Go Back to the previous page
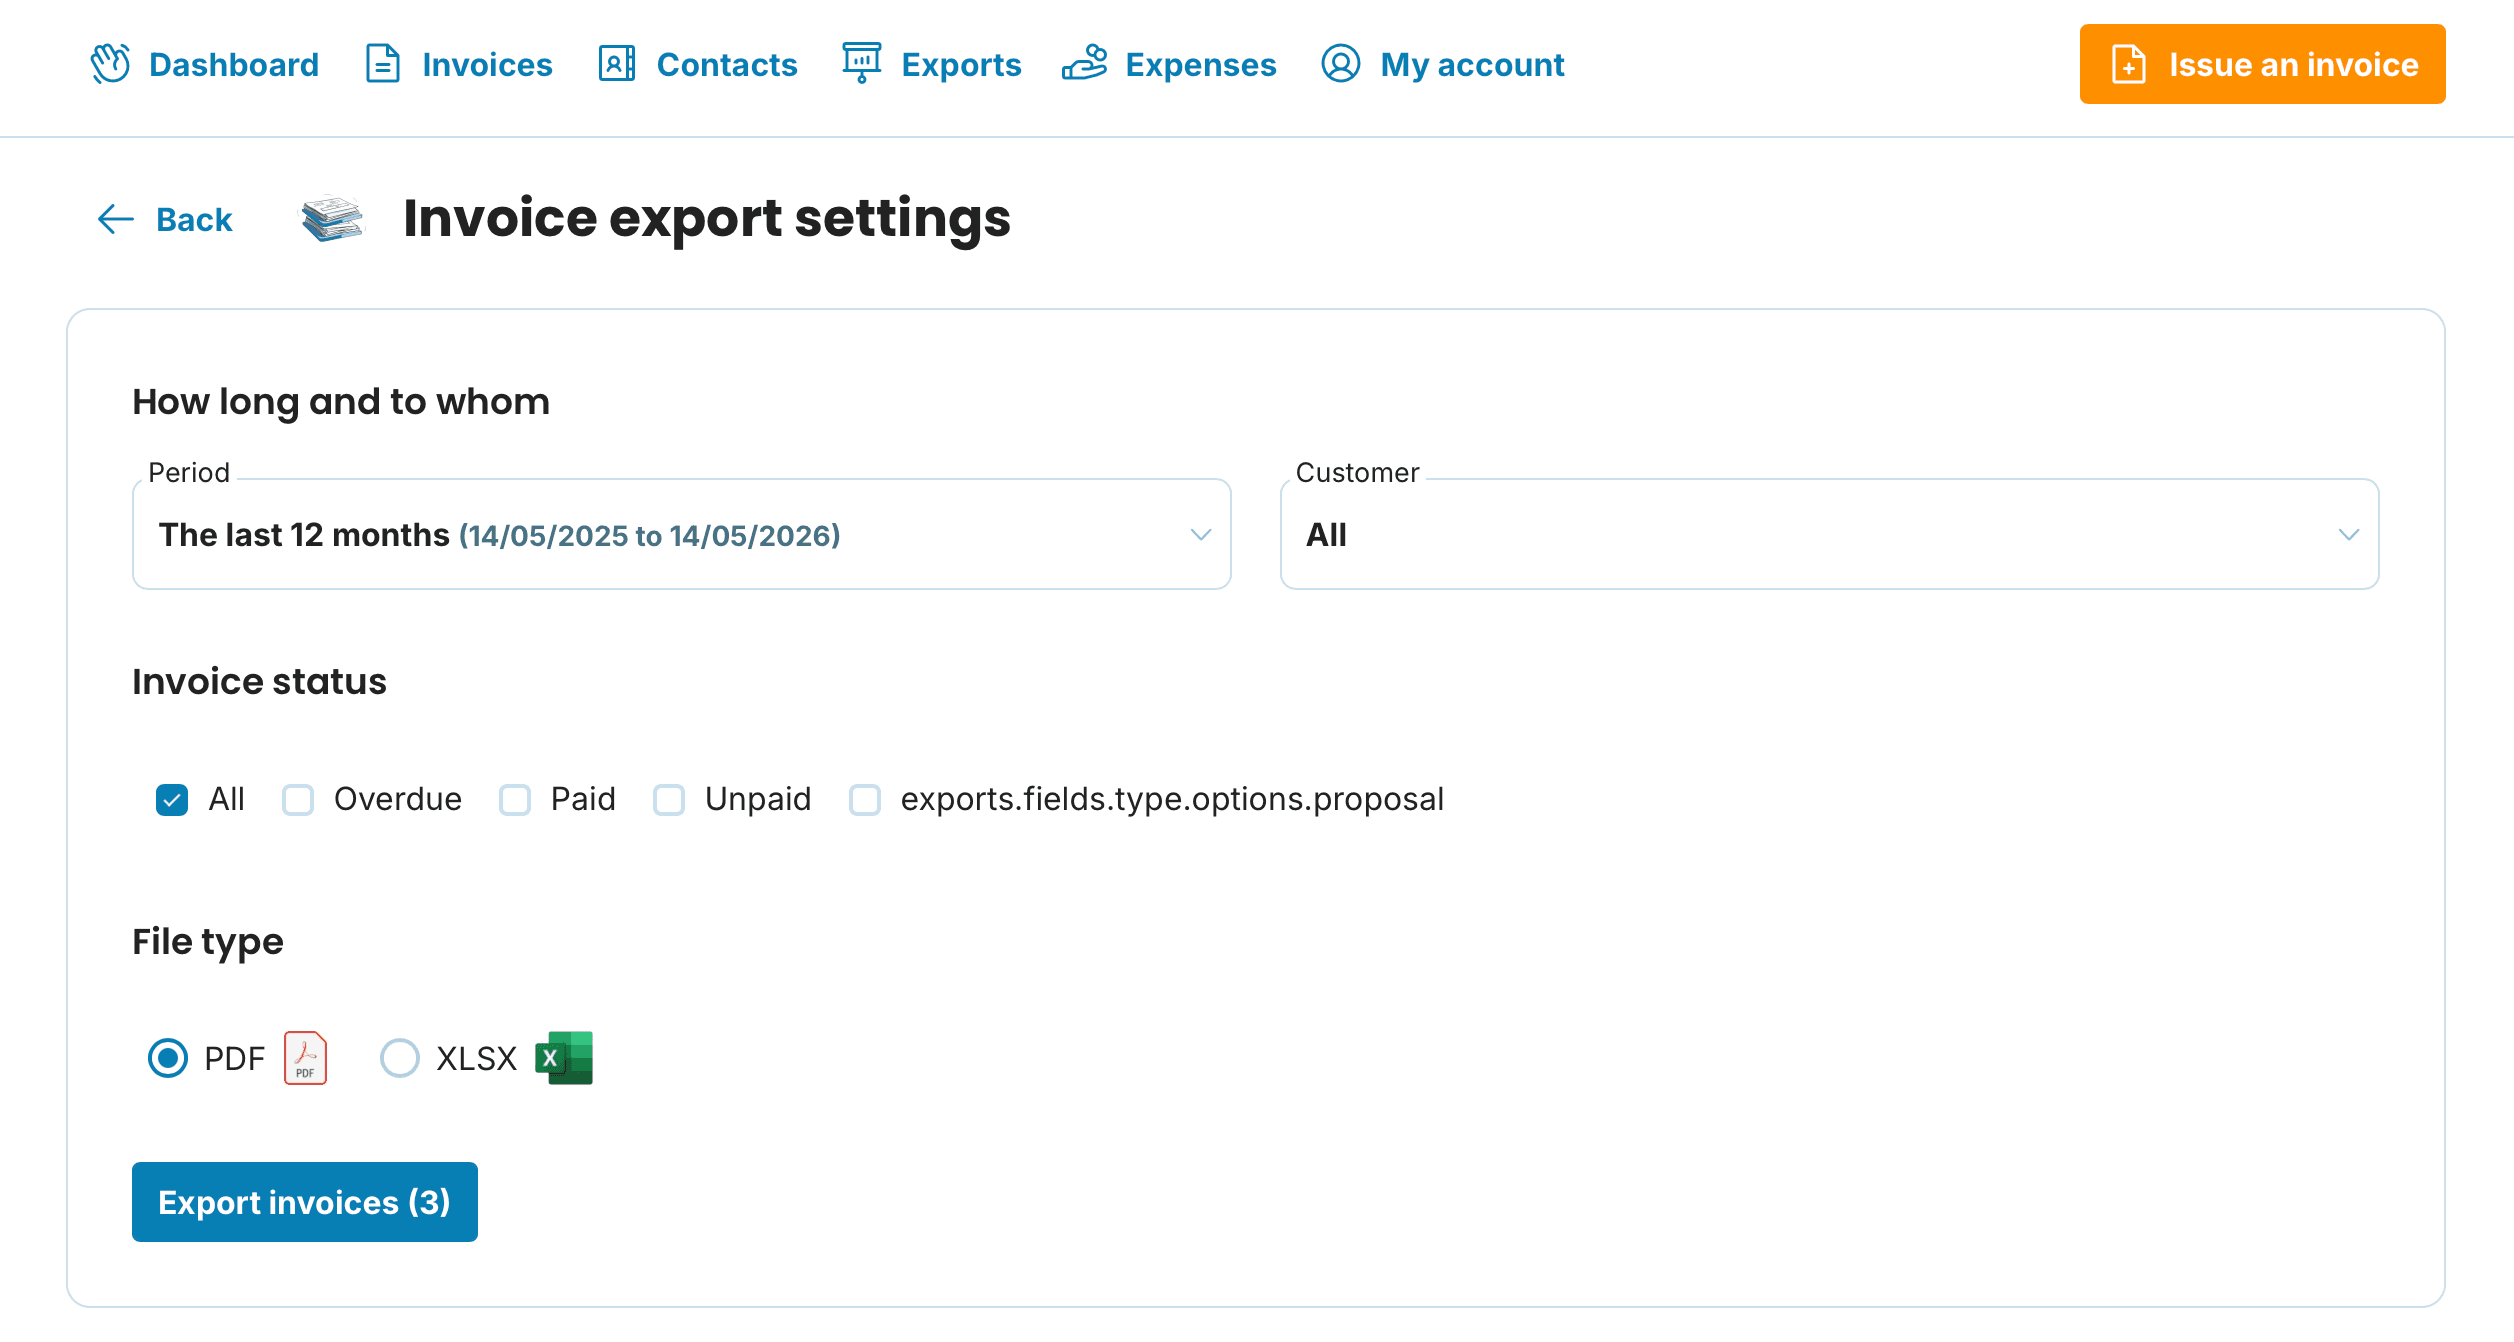Image resolution: width=2514 pixels, height=1342 pixels. click(x=165, y=219)
